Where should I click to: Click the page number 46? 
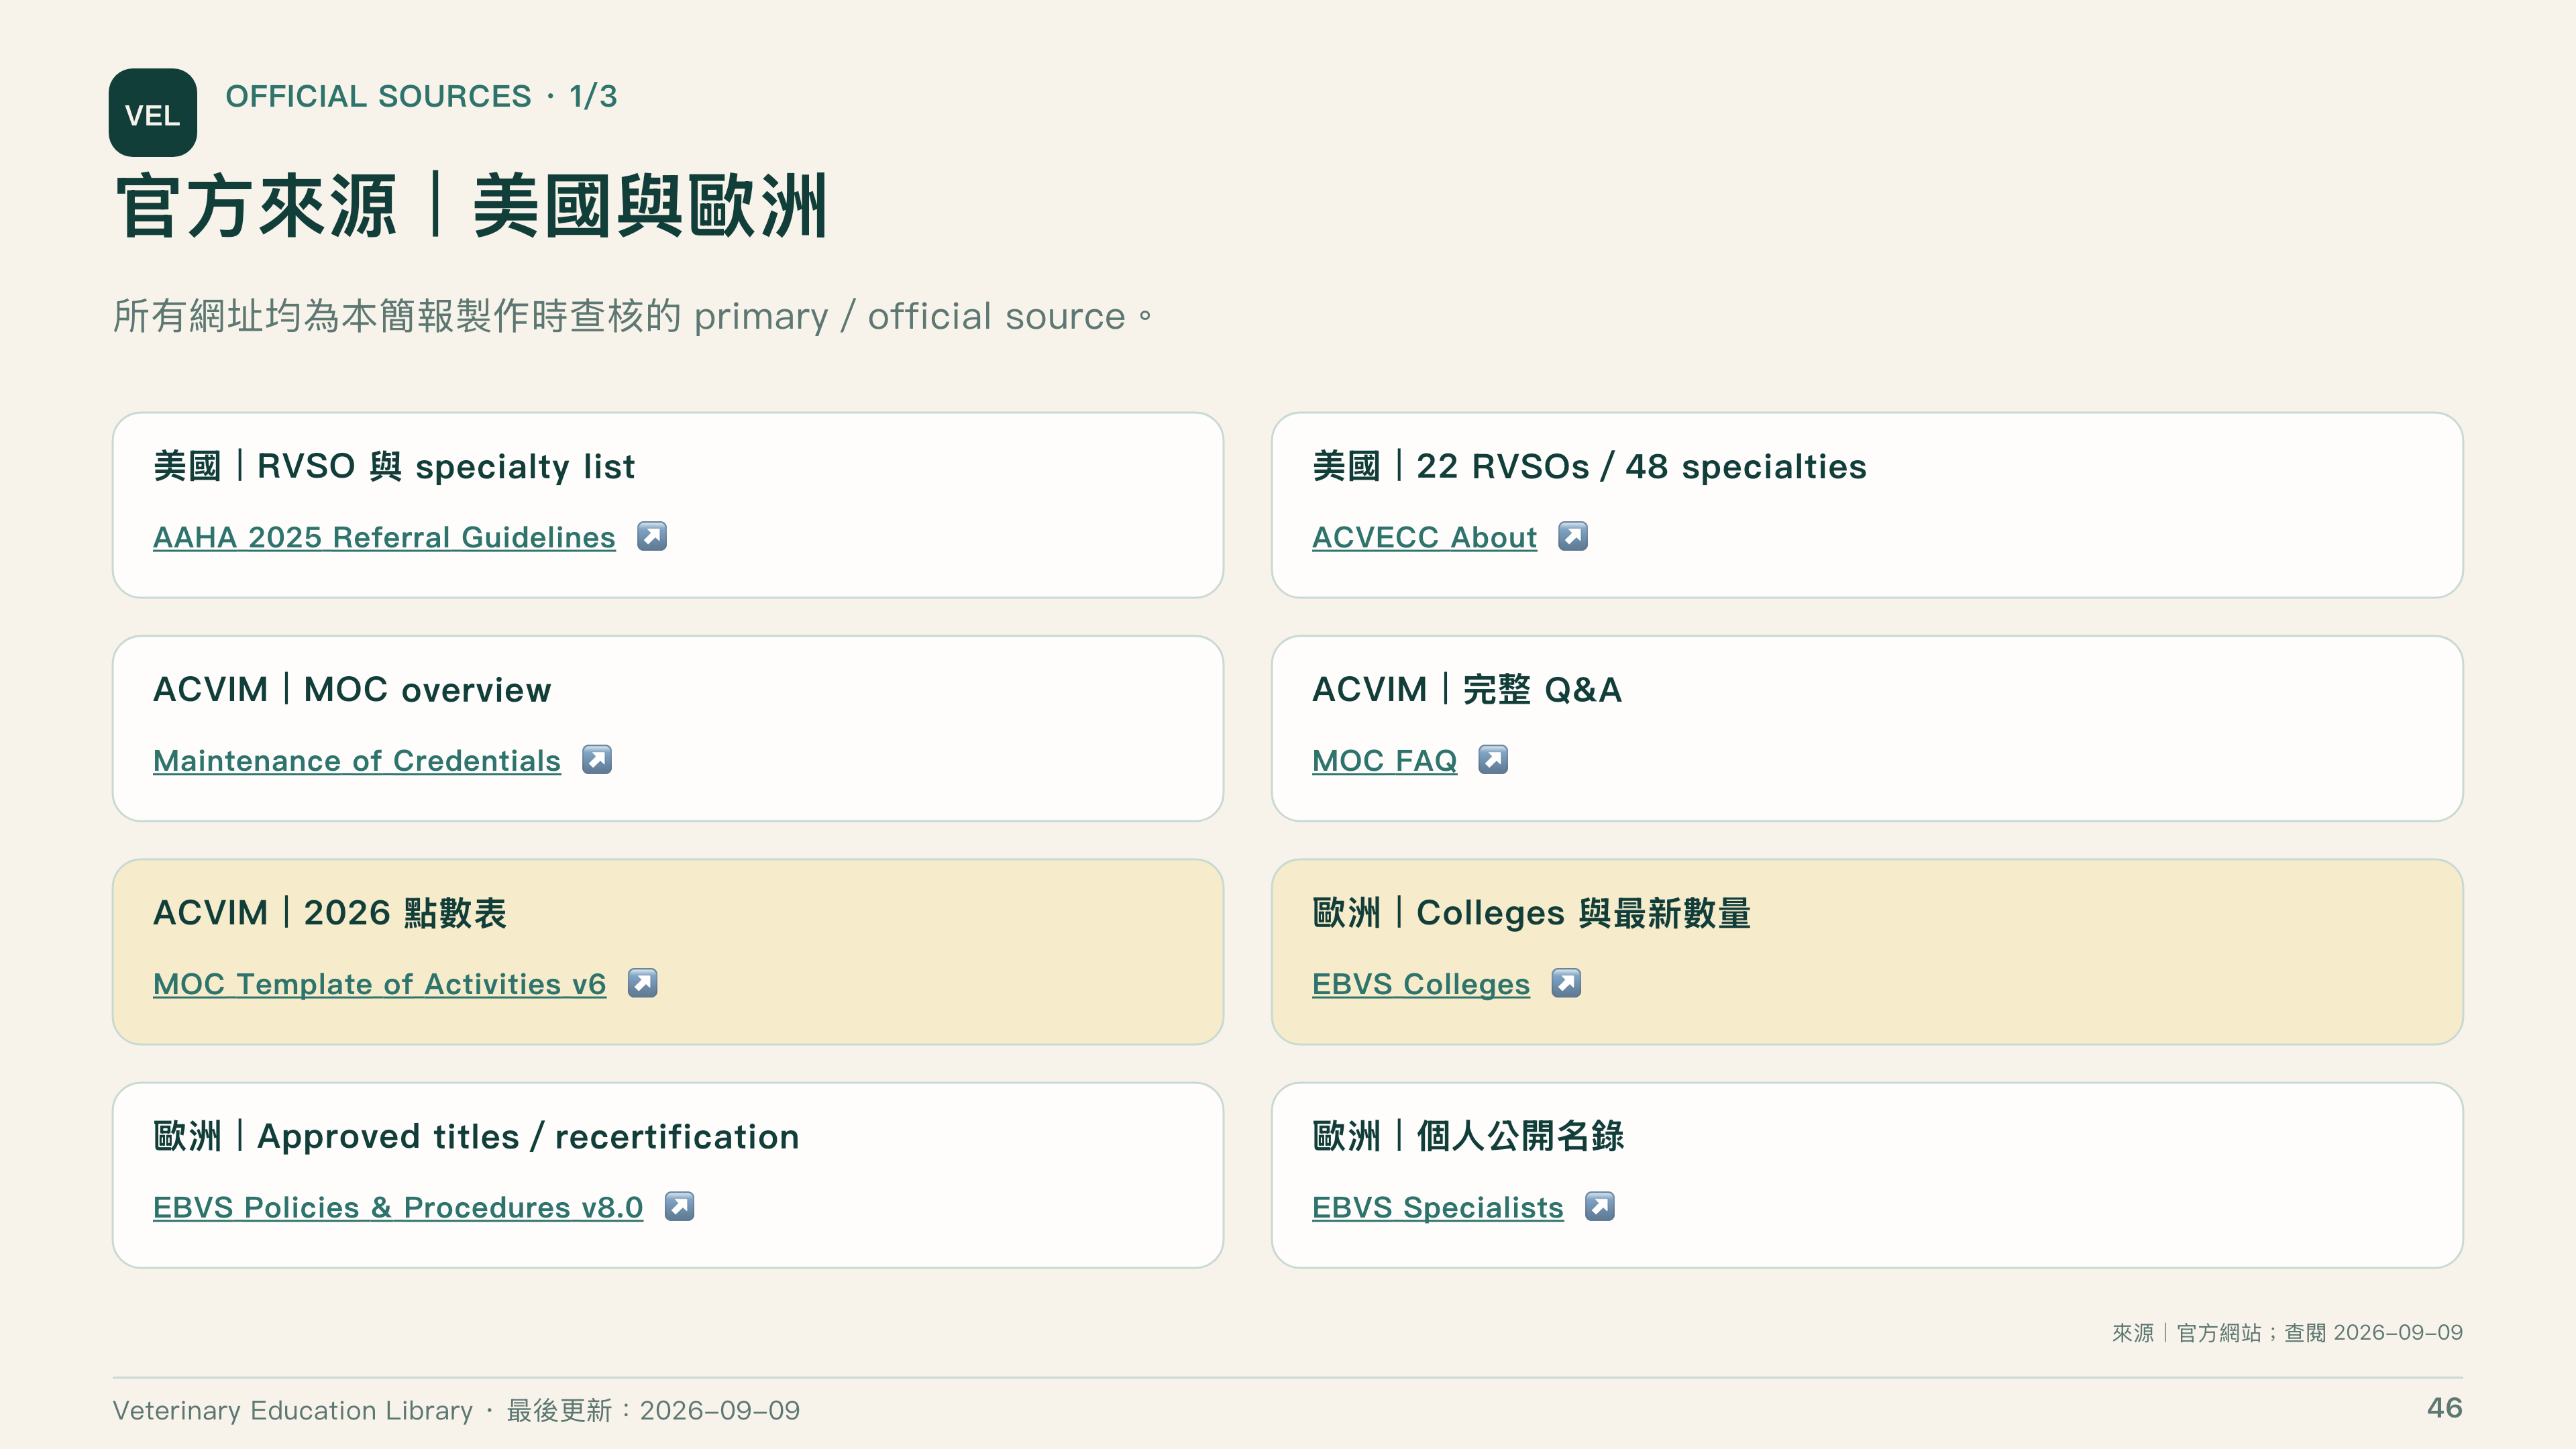pos(2444,1408)
